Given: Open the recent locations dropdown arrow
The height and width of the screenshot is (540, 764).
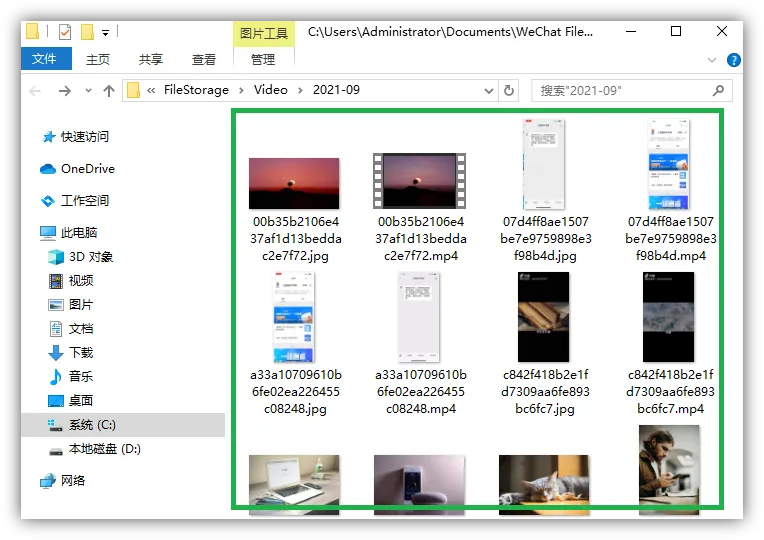Looking at the screenshot, I should (x=88, y=91).
